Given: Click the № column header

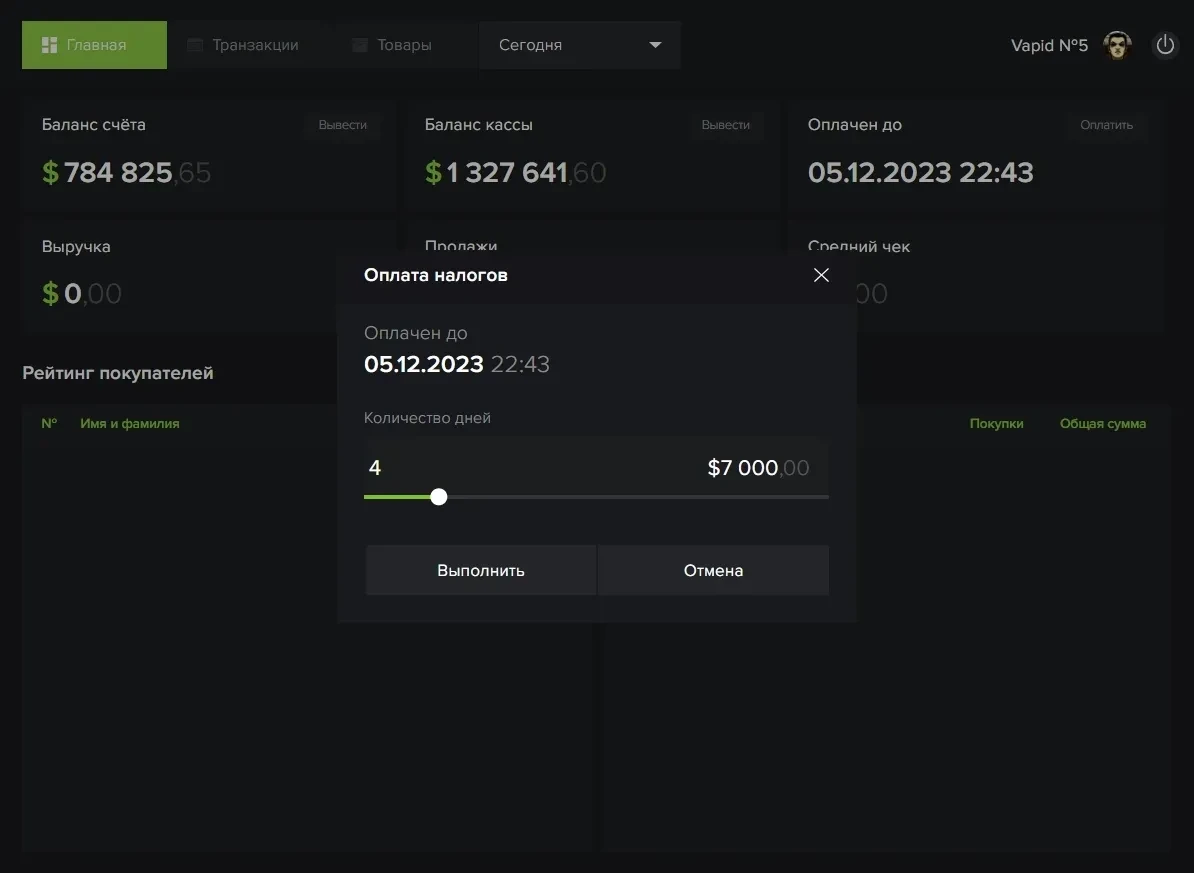Looking at the screenshot, I should (x=49, y=424).
